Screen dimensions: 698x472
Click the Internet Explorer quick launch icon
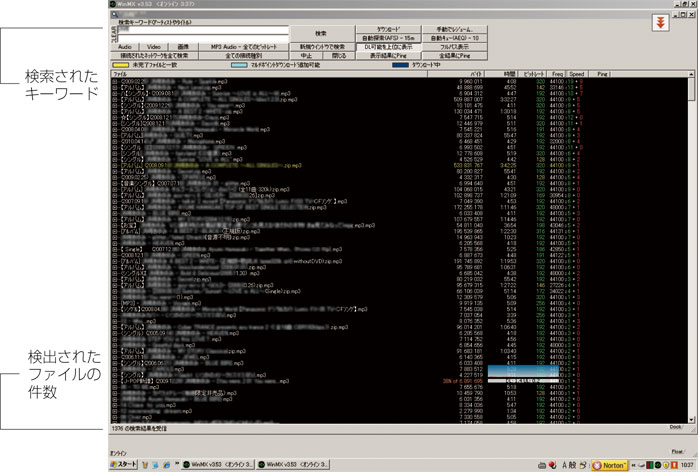click(166, 465)
